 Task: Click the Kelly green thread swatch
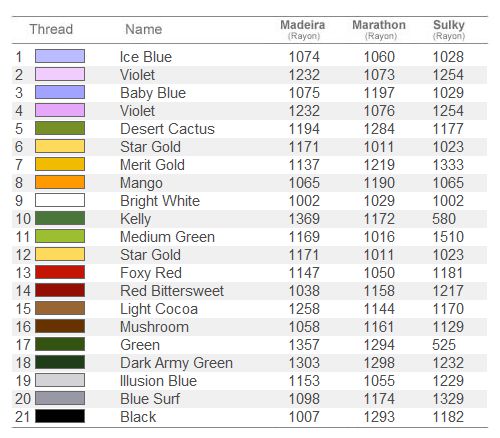click(x=60, y=218)
